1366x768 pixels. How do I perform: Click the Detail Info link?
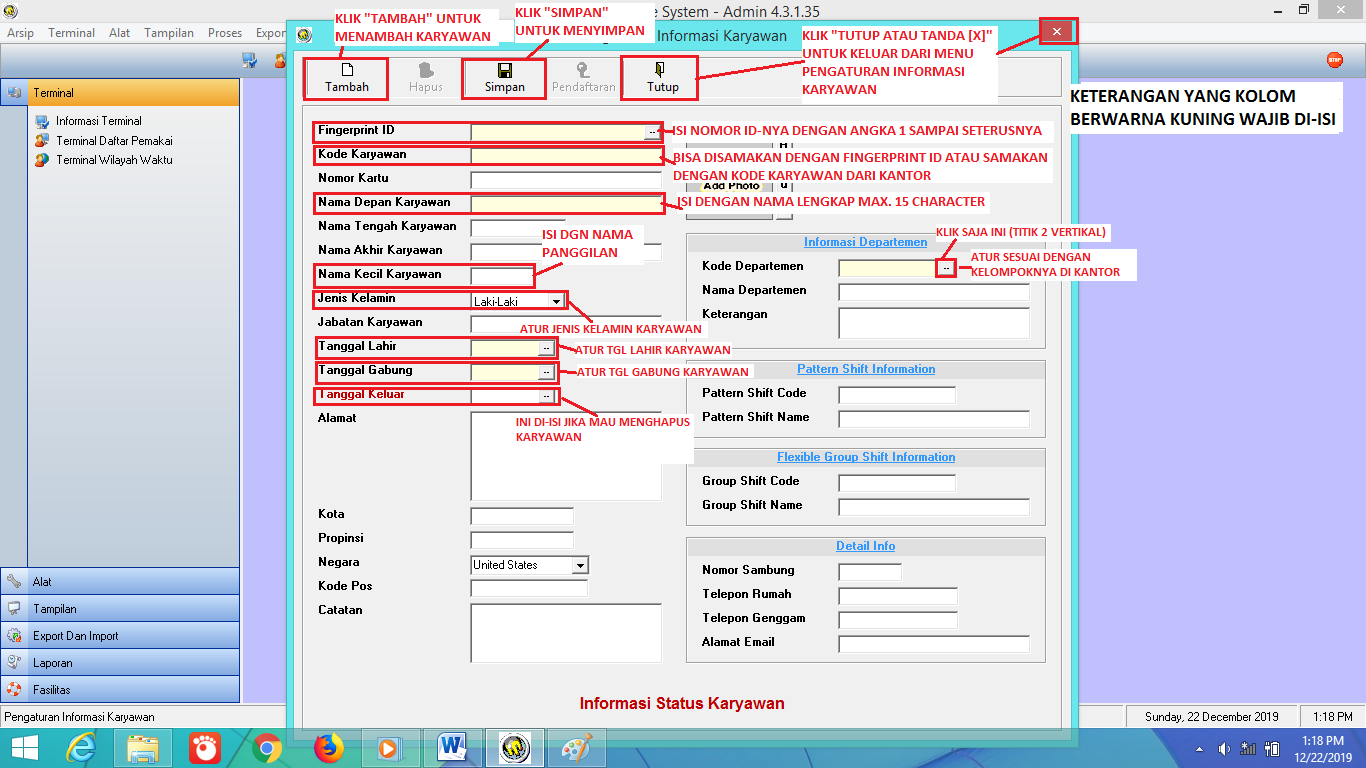(x=866, y=546)
